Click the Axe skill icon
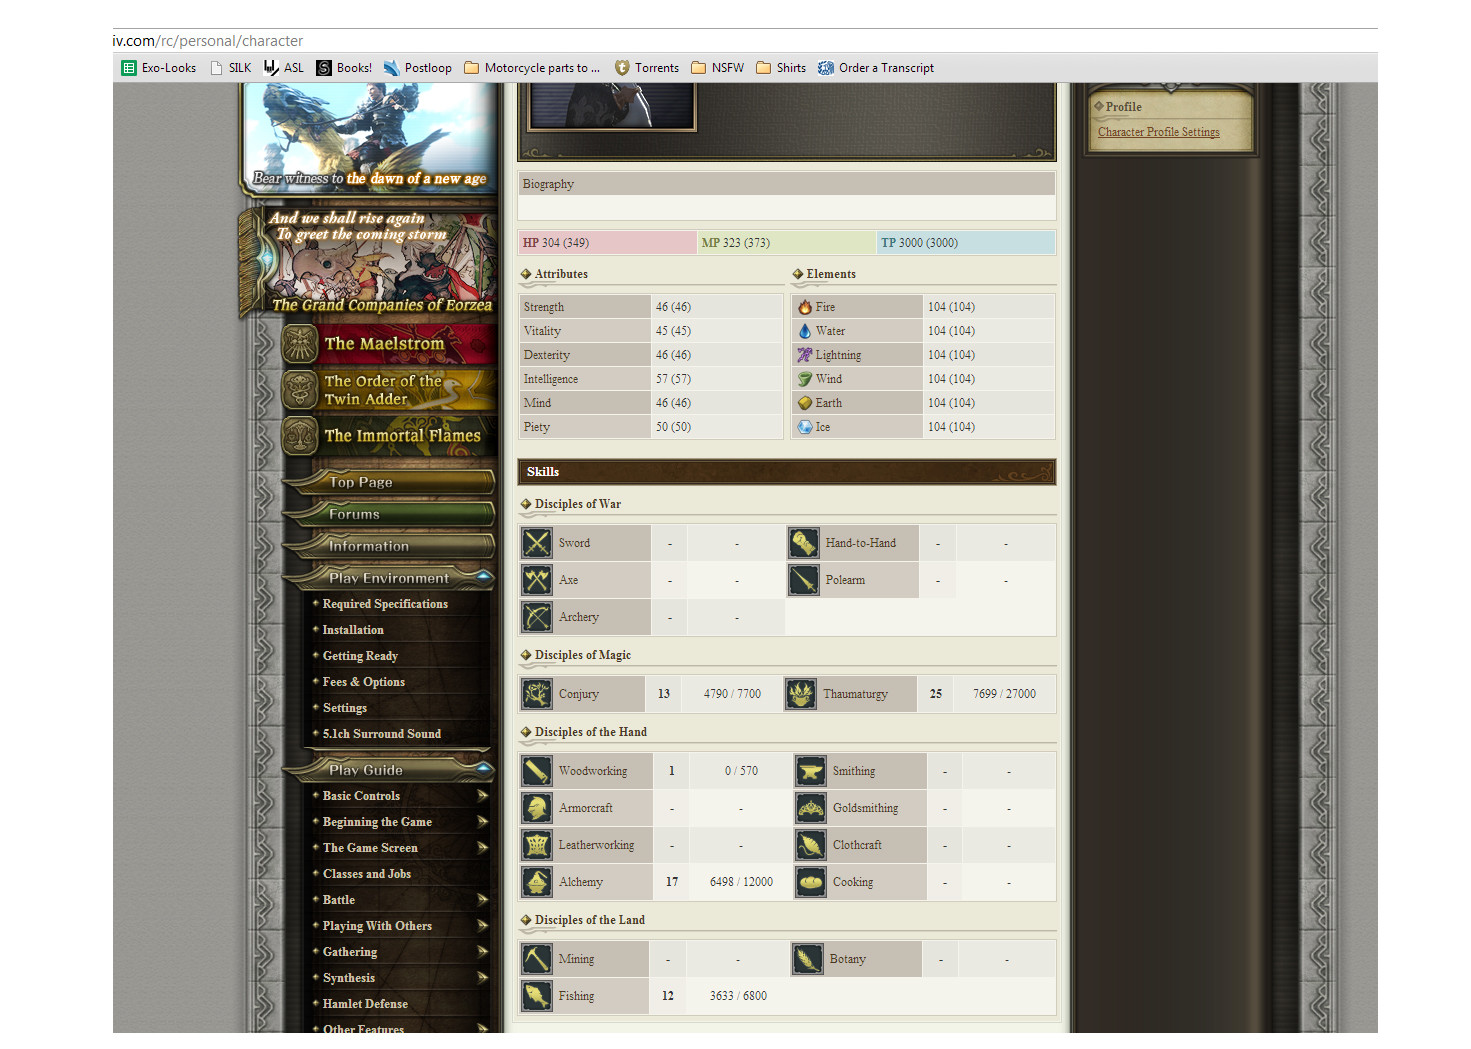Viewport: 1471px width, 1049px height. click(x=537, y=580)
